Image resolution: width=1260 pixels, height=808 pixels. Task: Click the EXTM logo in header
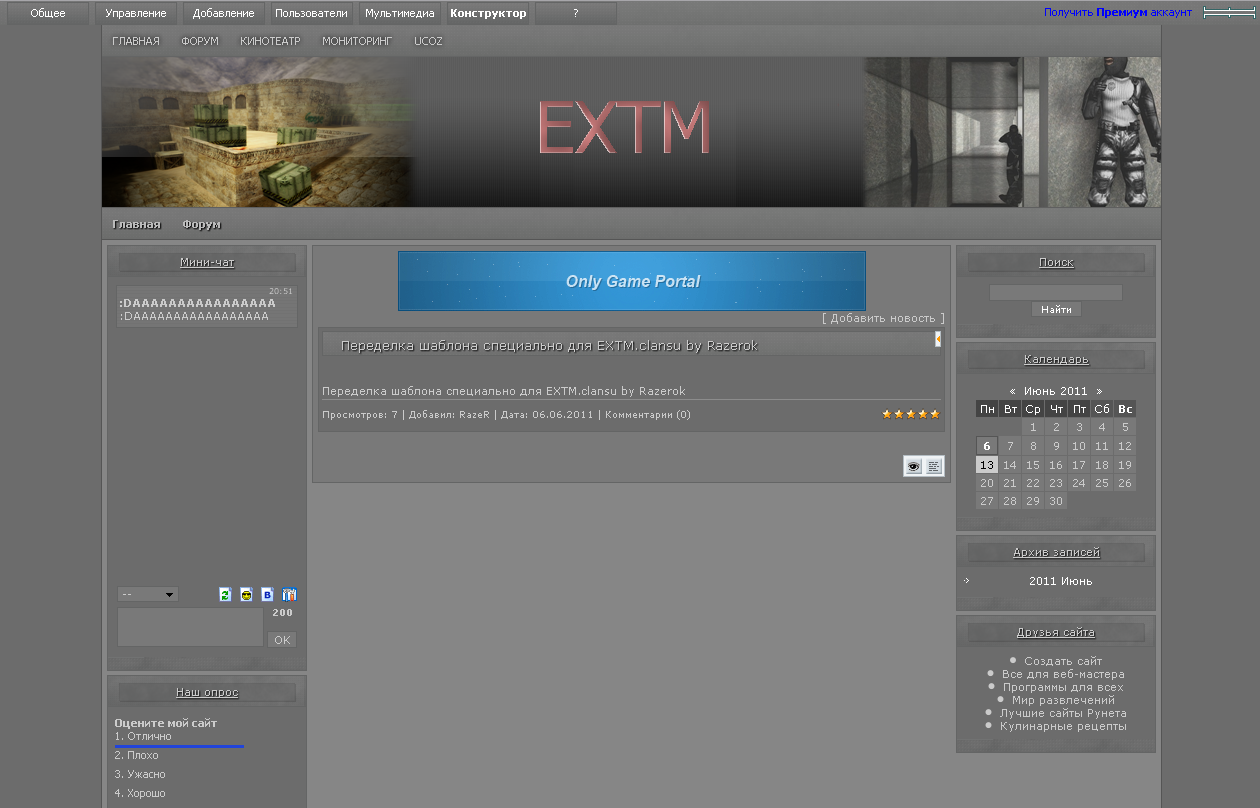(x=624, y=128)
